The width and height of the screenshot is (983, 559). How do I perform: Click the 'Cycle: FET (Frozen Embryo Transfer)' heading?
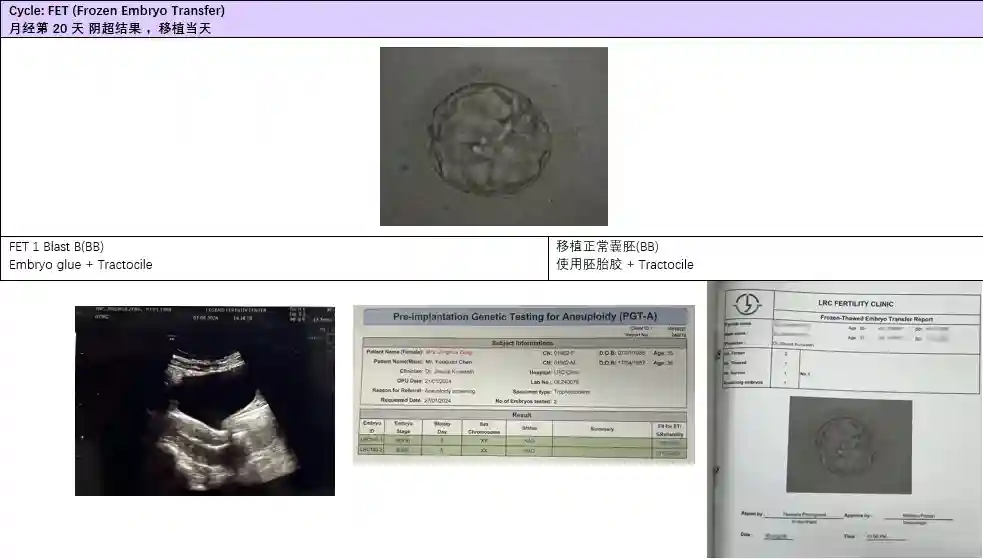click(x=117, y=11)
